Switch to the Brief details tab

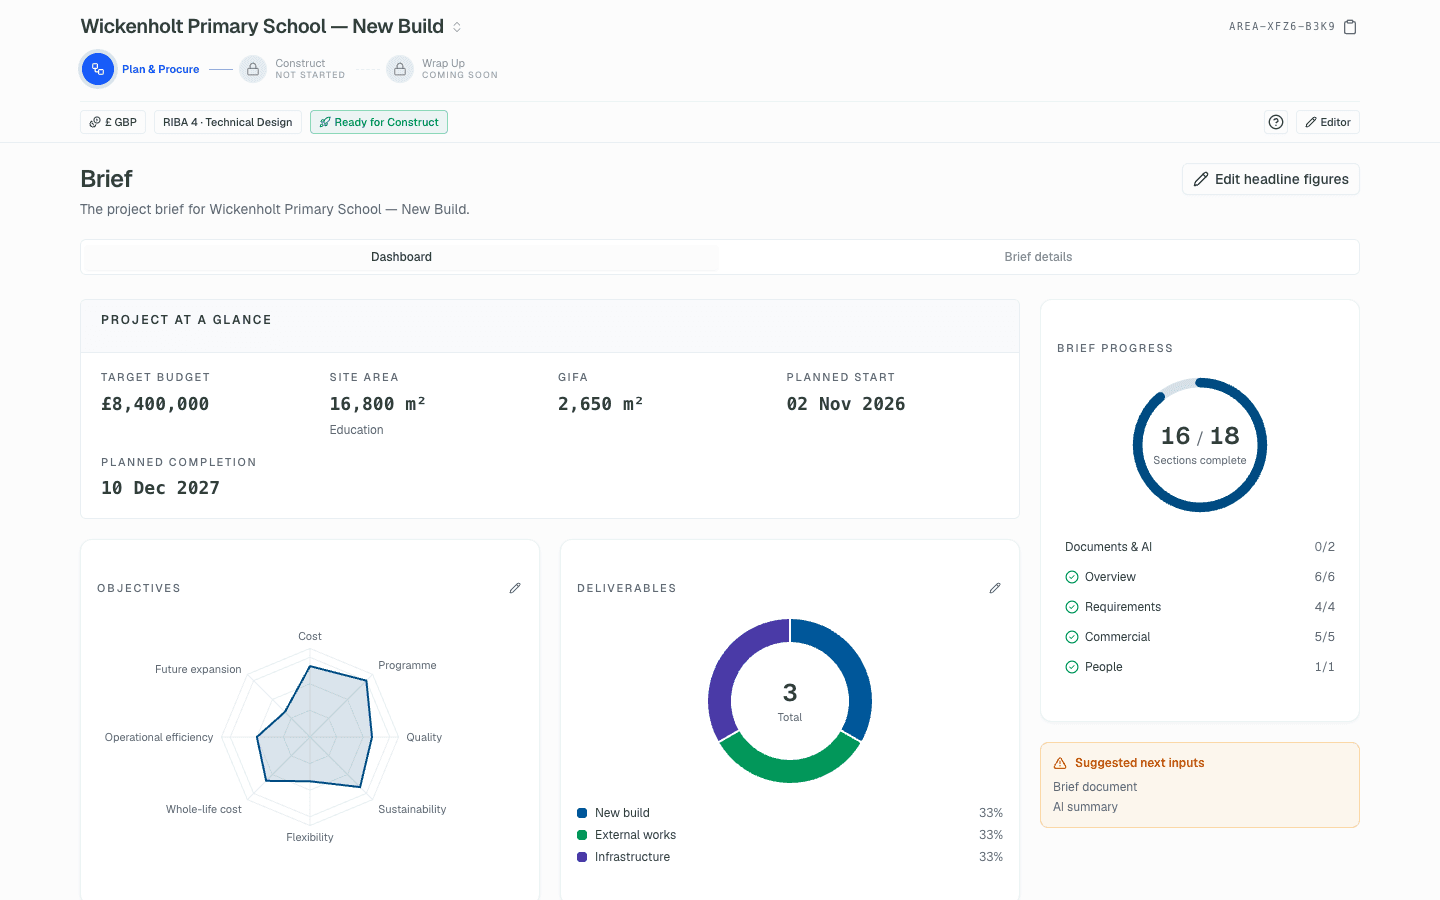coord(1038,257)
